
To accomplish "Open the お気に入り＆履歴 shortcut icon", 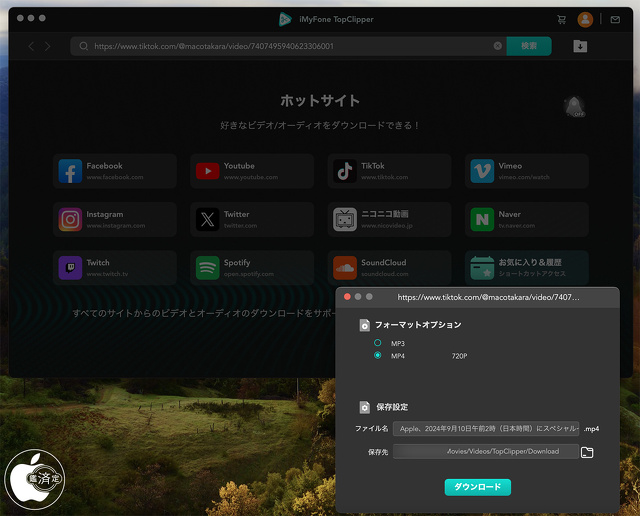I will pyautogui.click(x=482, y=268).
